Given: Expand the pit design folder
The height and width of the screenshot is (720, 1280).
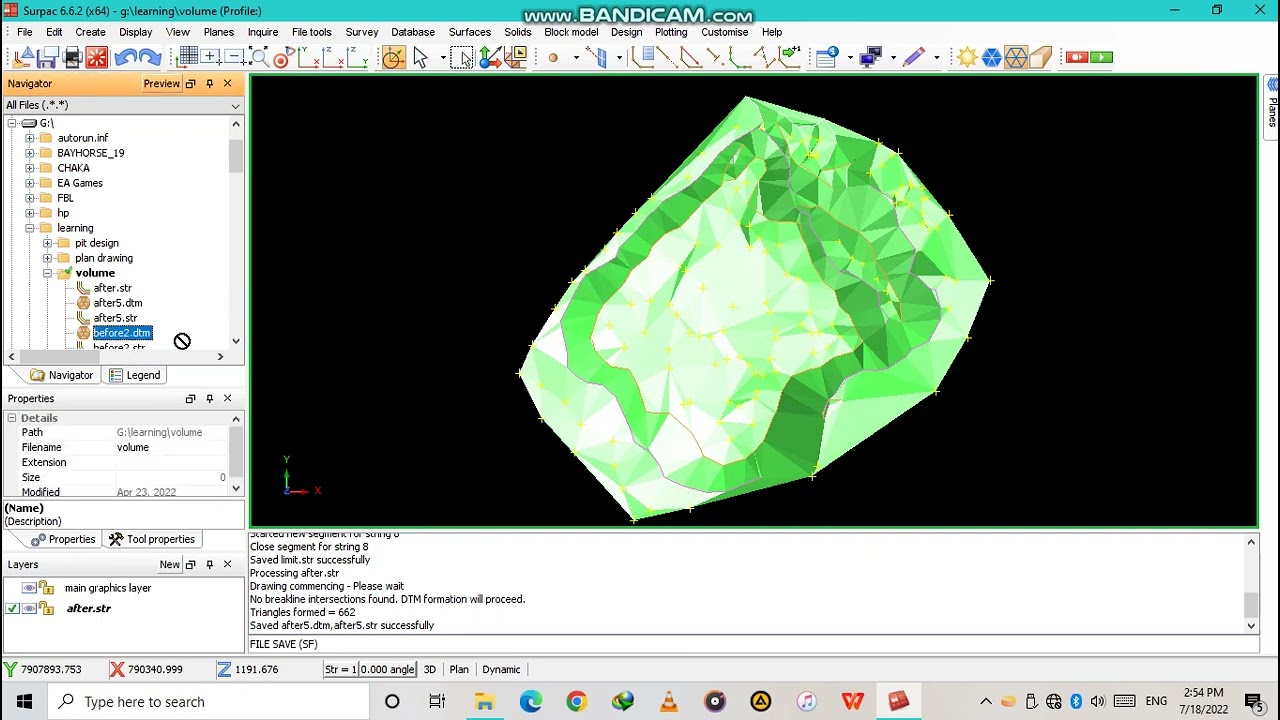Looking at the screenshot, I should (47, 243).
